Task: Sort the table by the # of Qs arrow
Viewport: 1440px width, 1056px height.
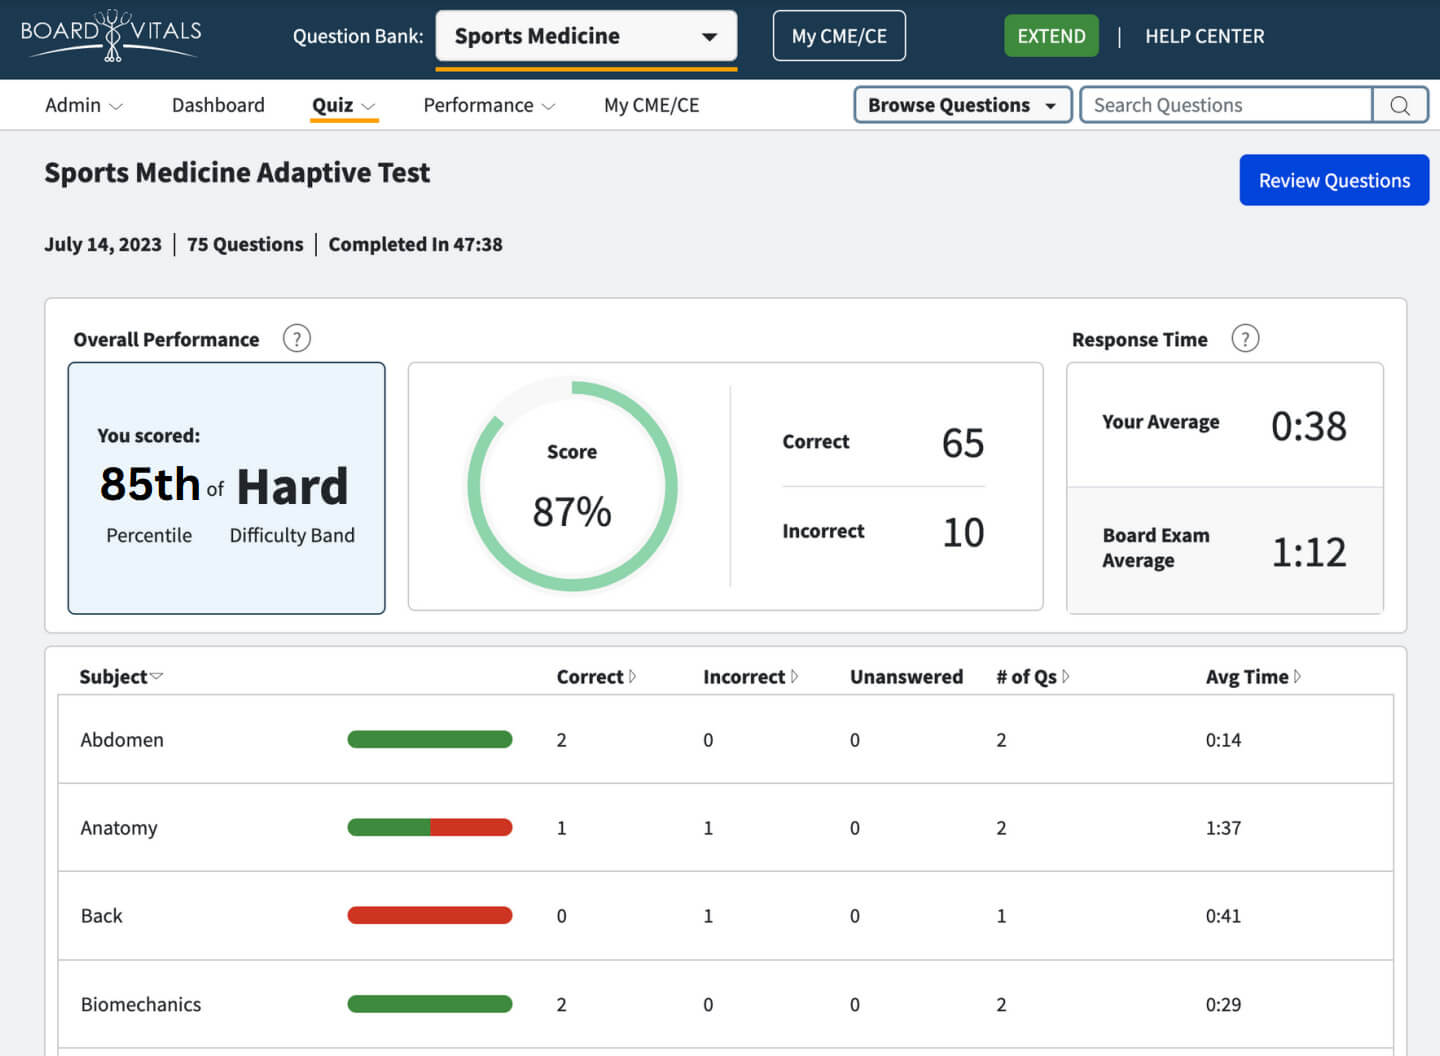Action: (x=1066, y=676)
